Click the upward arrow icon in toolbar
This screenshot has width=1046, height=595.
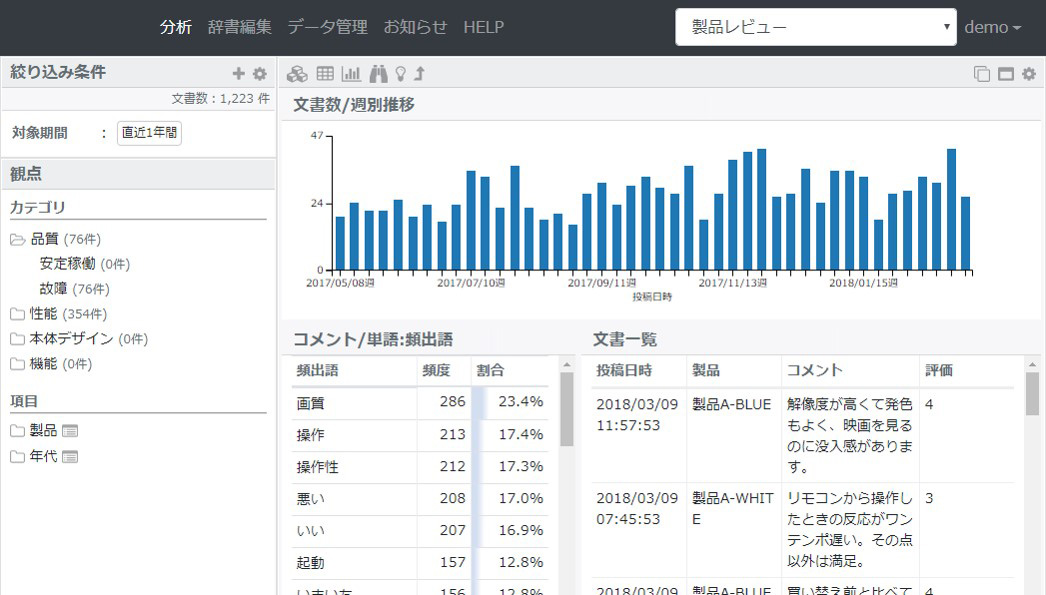click(x=420, y=73)
